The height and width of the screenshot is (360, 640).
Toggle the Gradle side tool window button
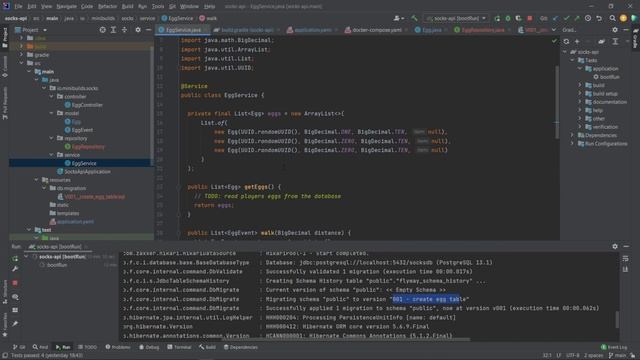coord(635,38)
